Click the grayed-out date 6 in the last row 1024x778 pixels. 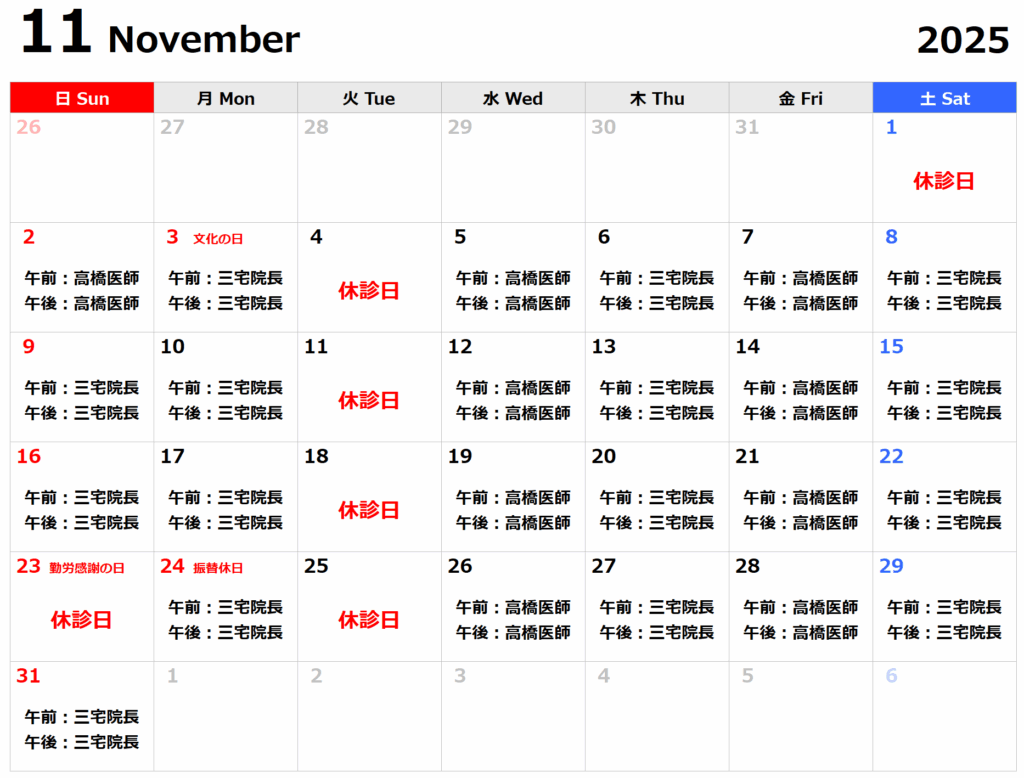coord(891,676)
